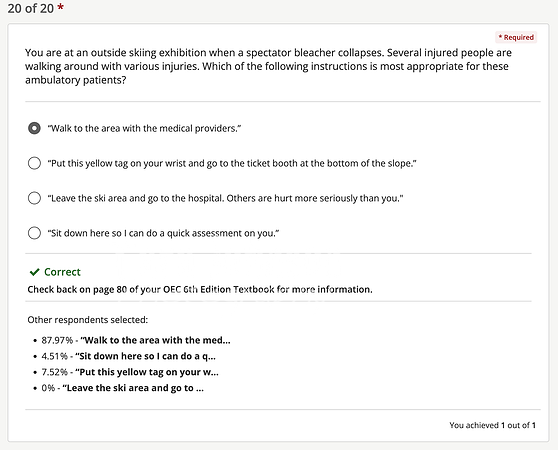Click the answer text about the yellow tag on your wrist
The image size is (558, 450).
[232, 163]
